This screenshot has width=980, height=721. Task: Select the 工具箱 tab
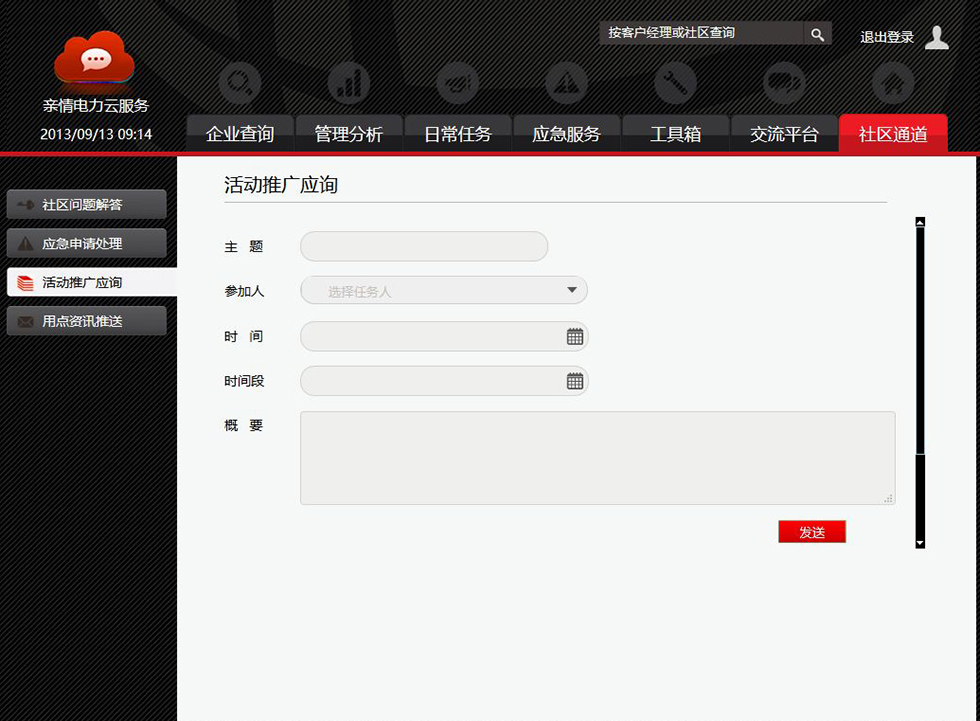pos(675,133)
